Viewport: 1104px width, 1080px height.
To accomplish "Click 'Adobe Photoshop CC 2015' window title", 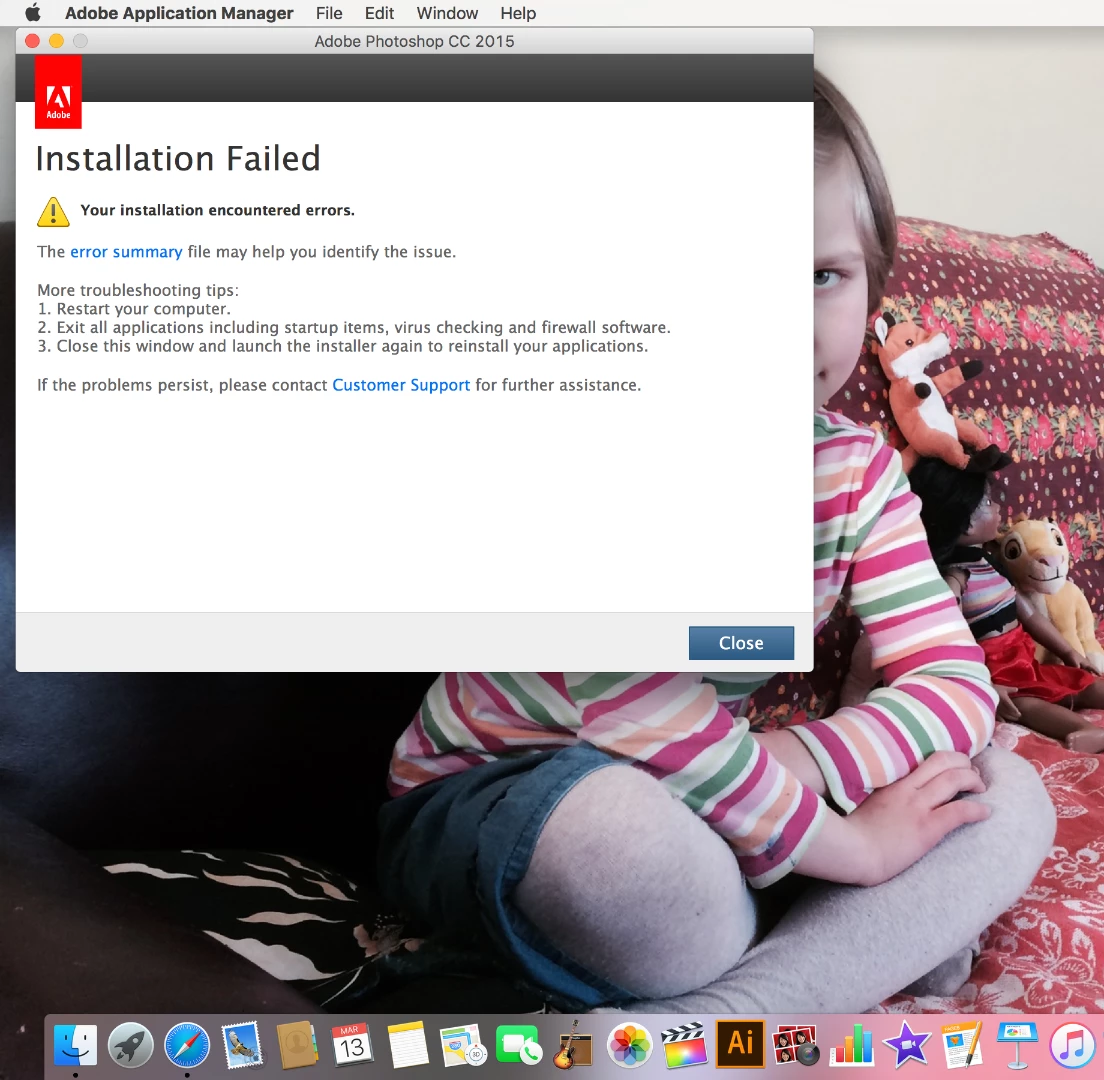I will 414,41.
